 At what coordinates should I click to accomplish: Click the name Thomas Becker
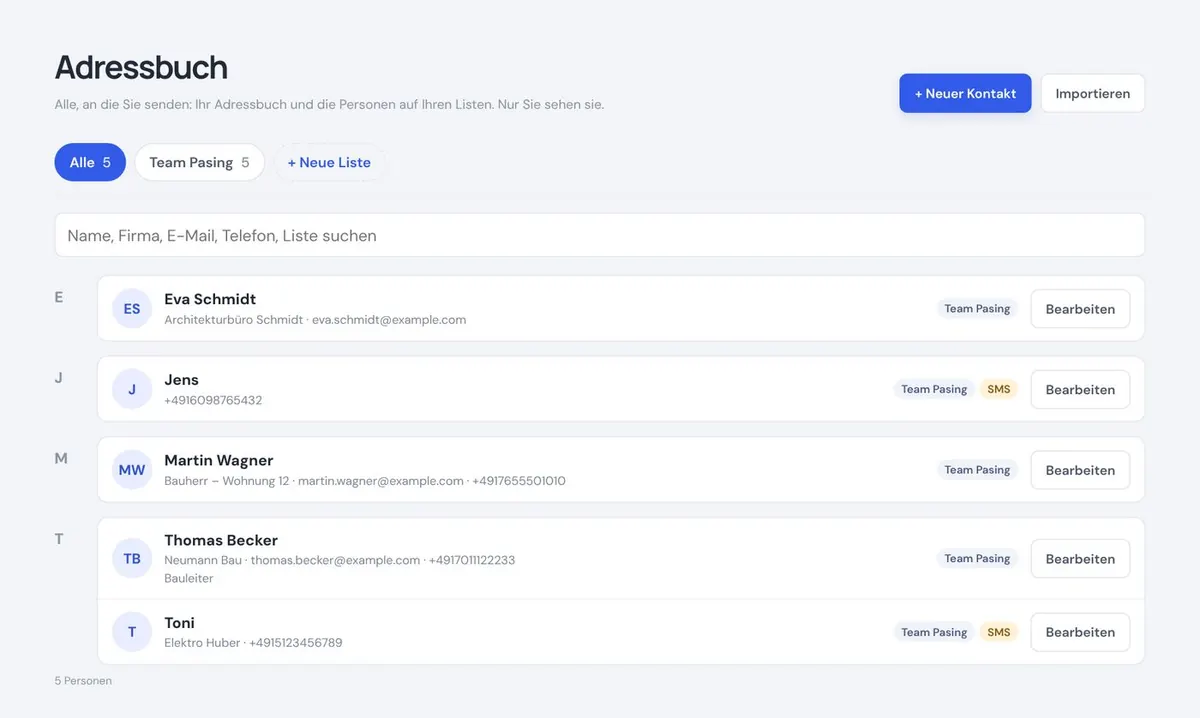[221, 540]
